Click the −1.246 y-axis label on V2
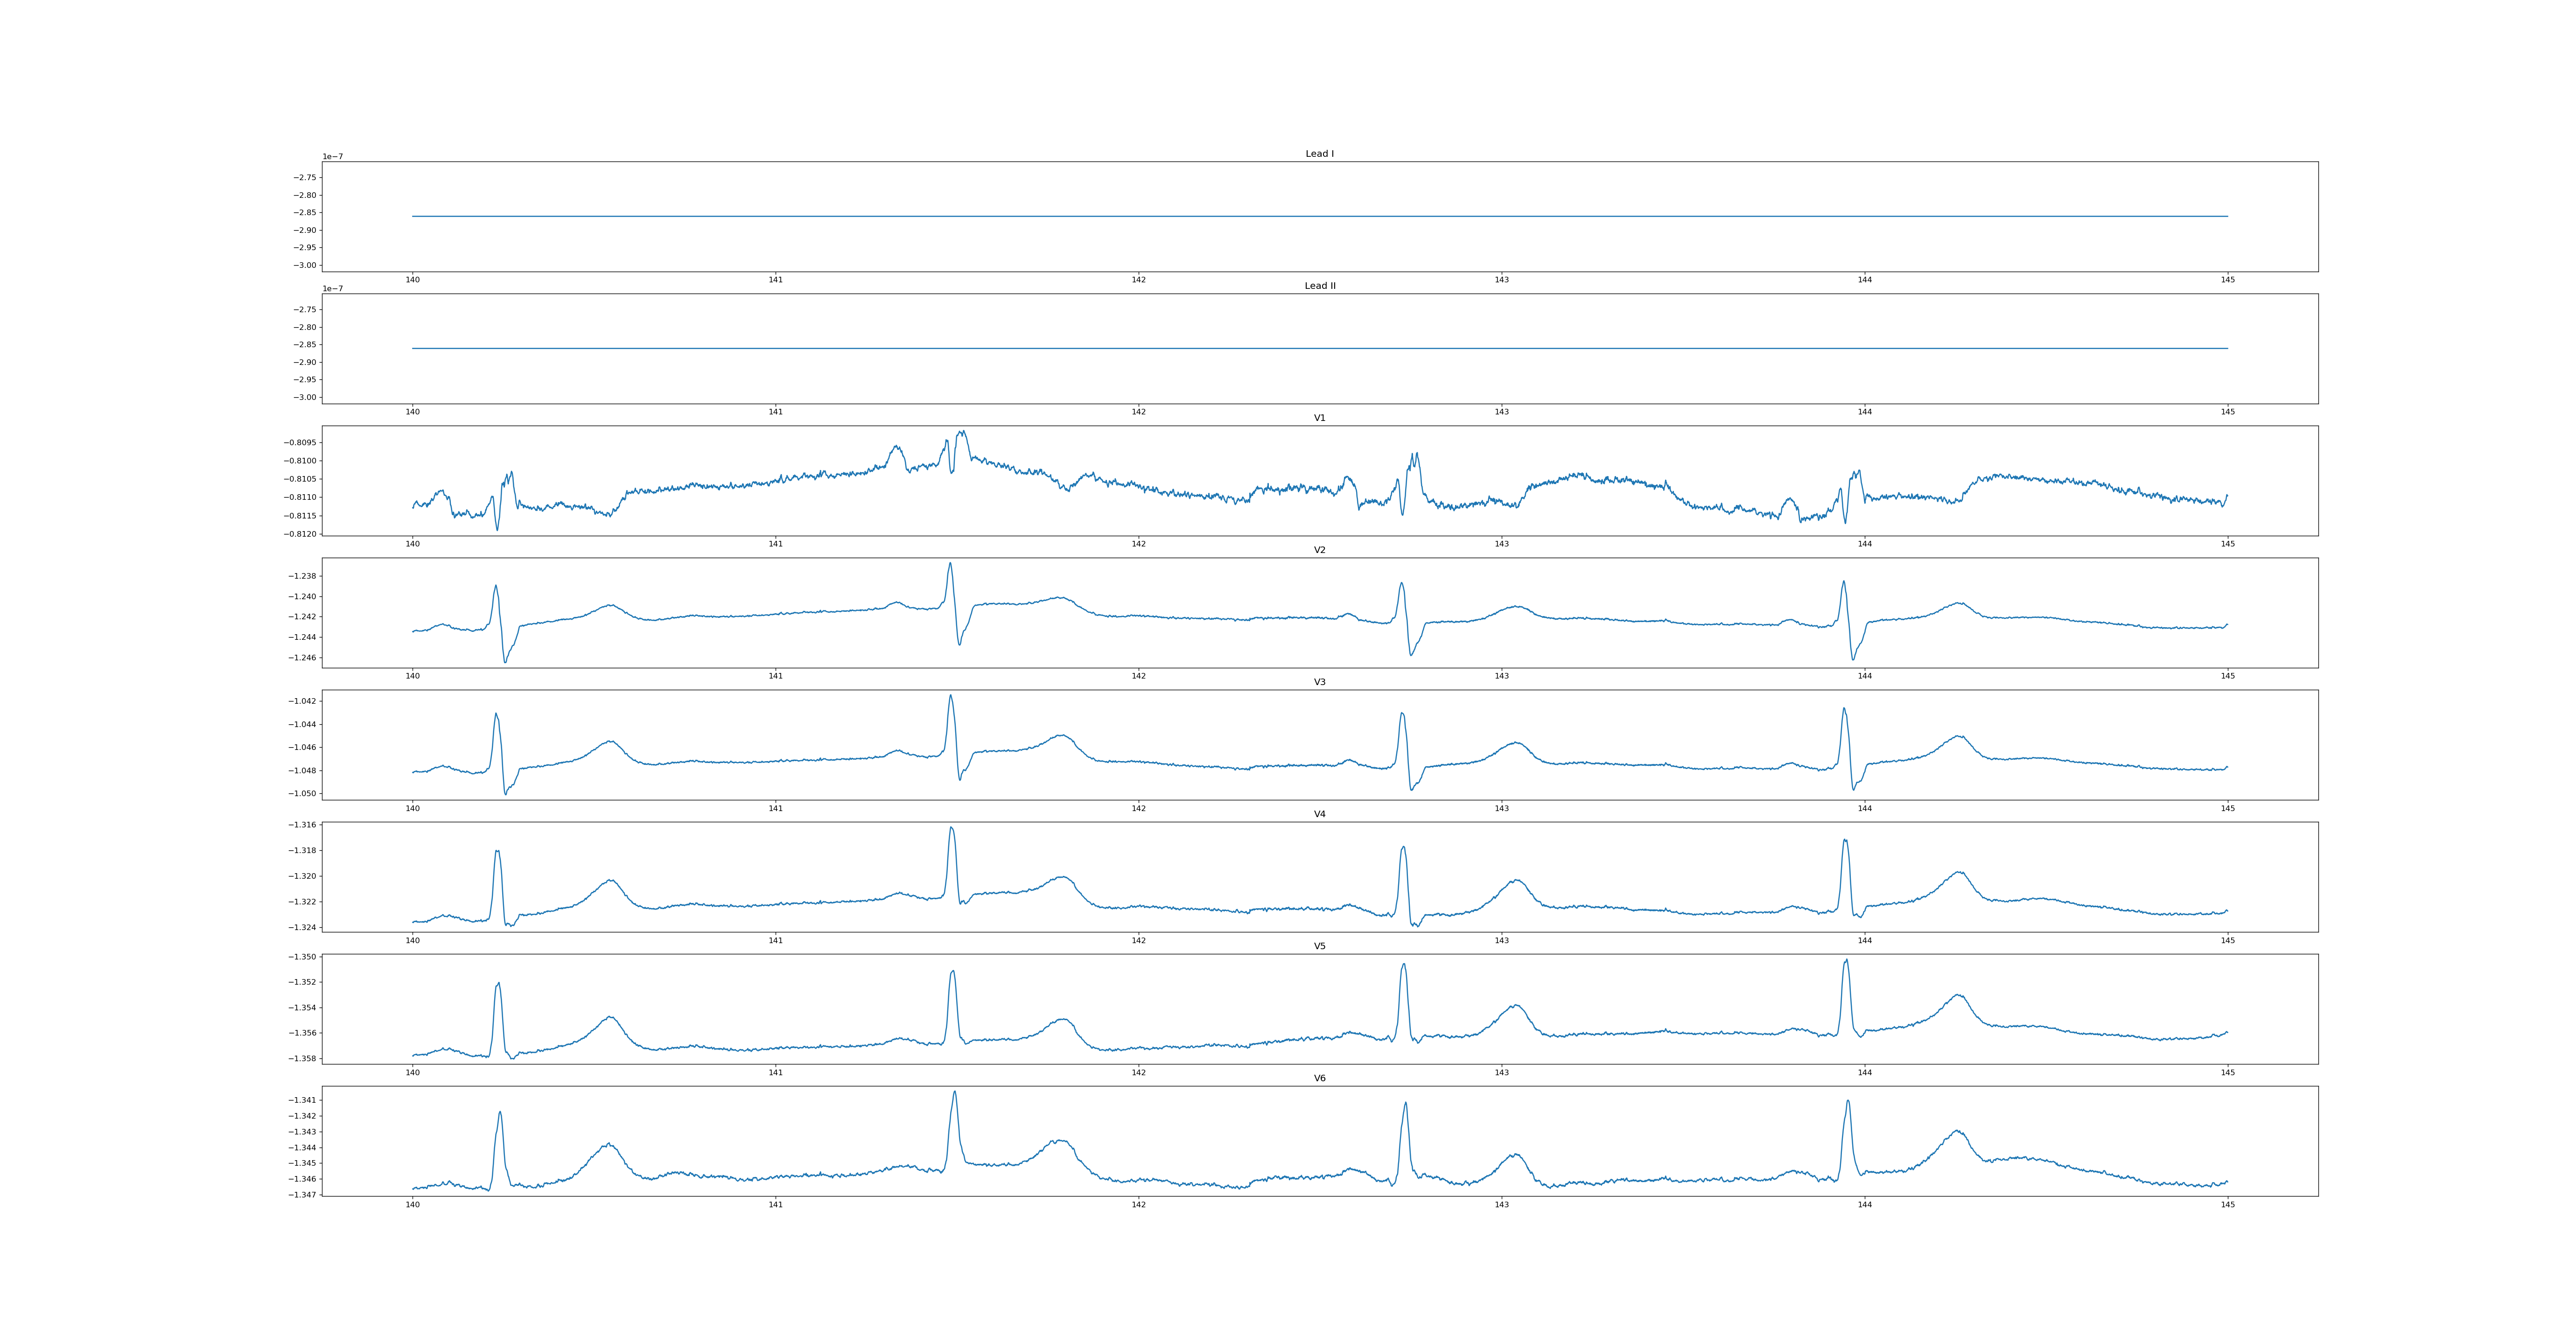Viewport: 2576px width, 1344px height. [302, 658]
